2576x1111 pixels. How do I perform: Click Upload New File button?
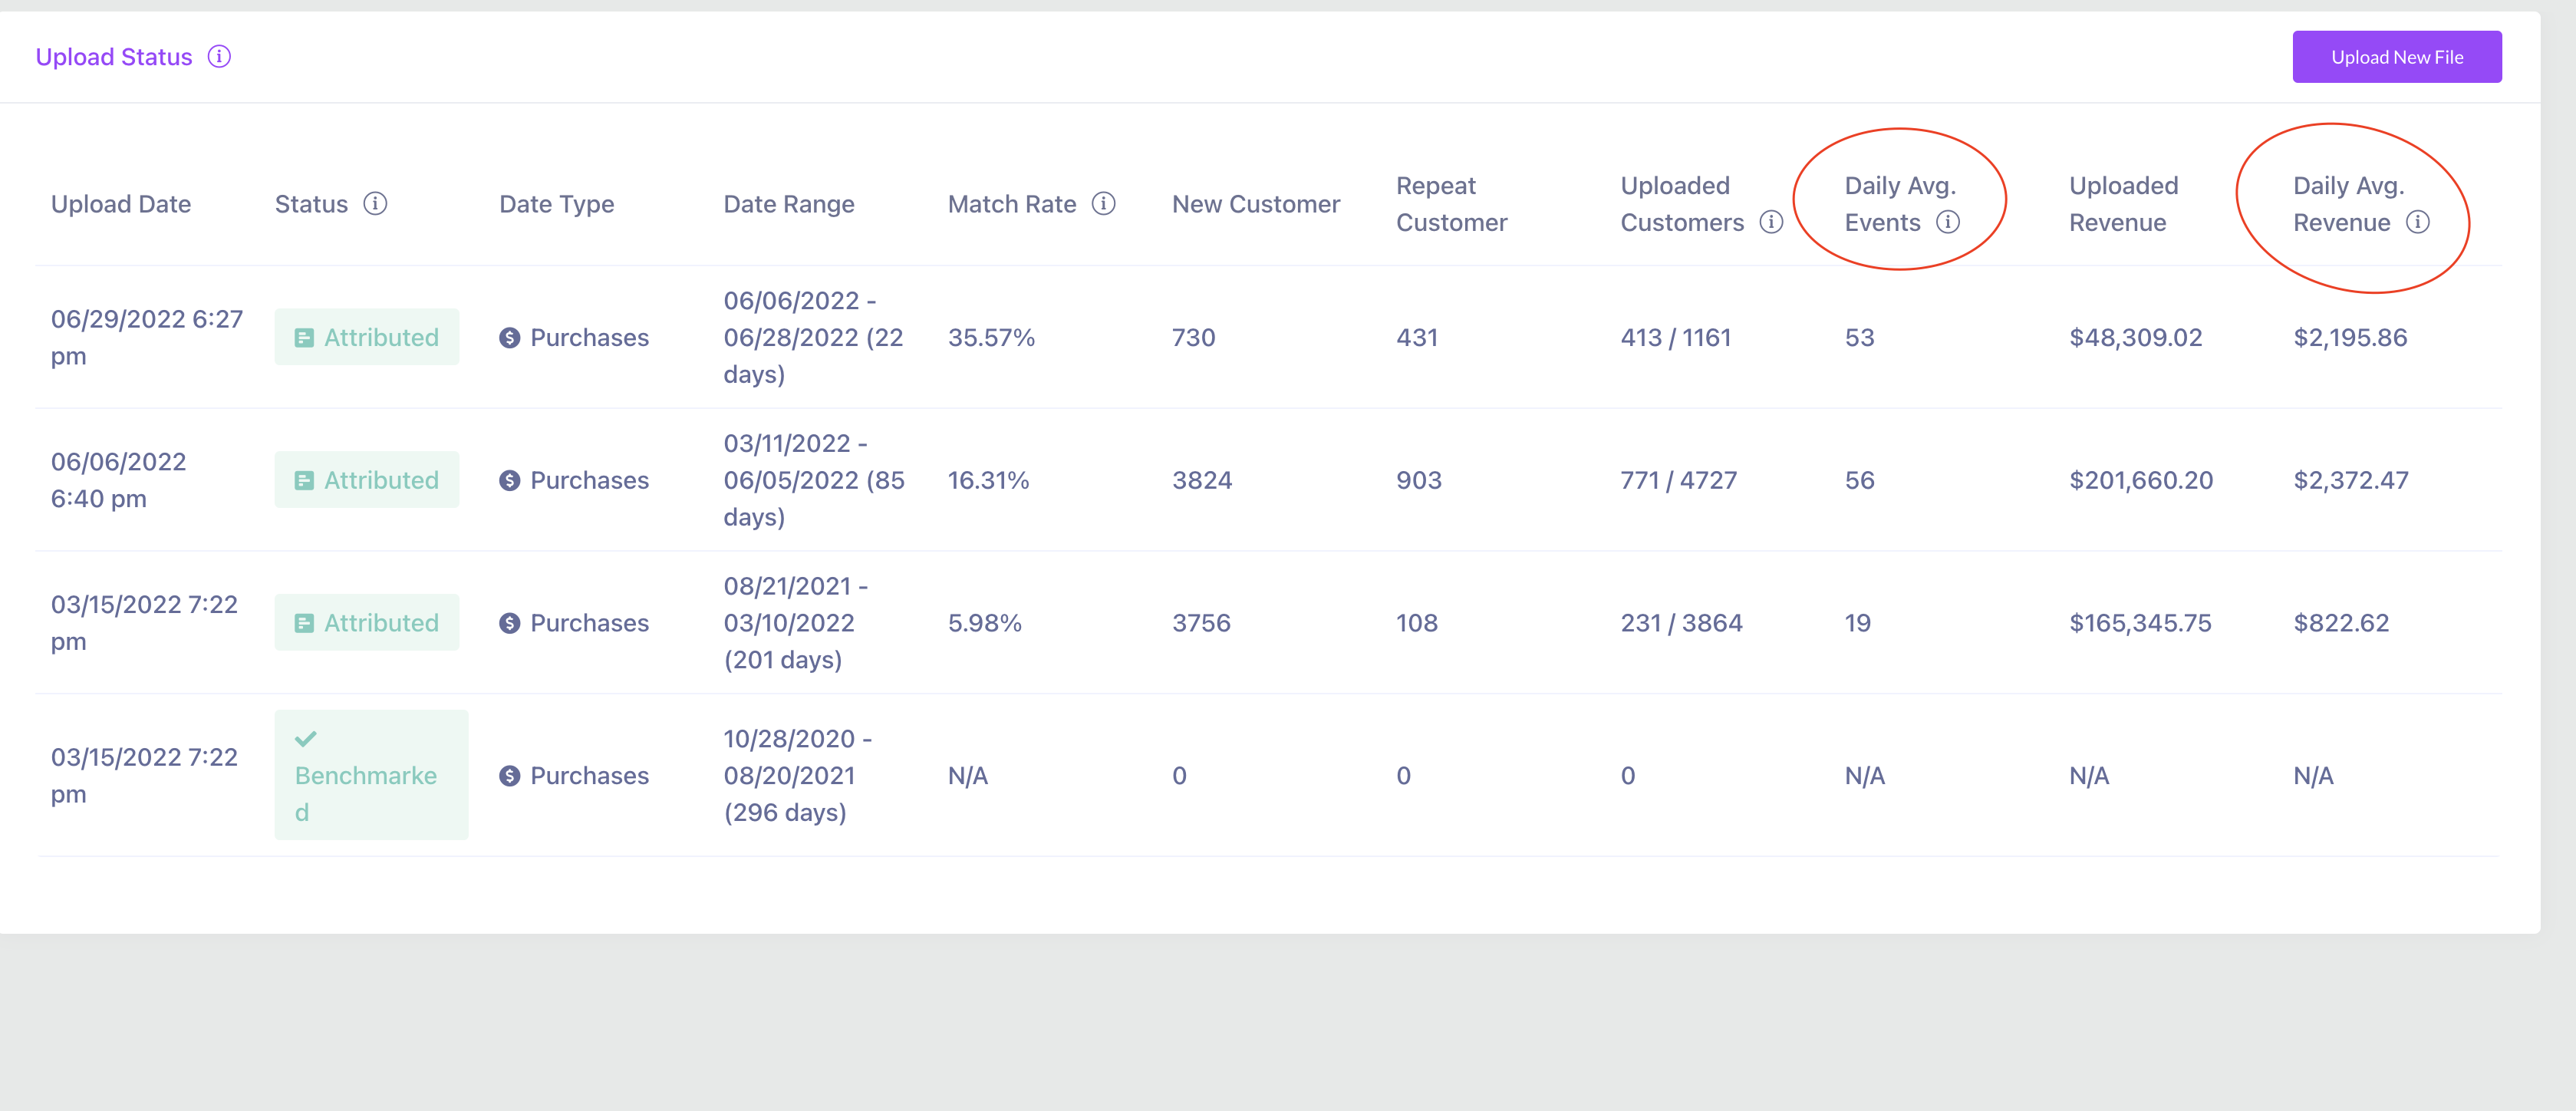click(2396, 57)
